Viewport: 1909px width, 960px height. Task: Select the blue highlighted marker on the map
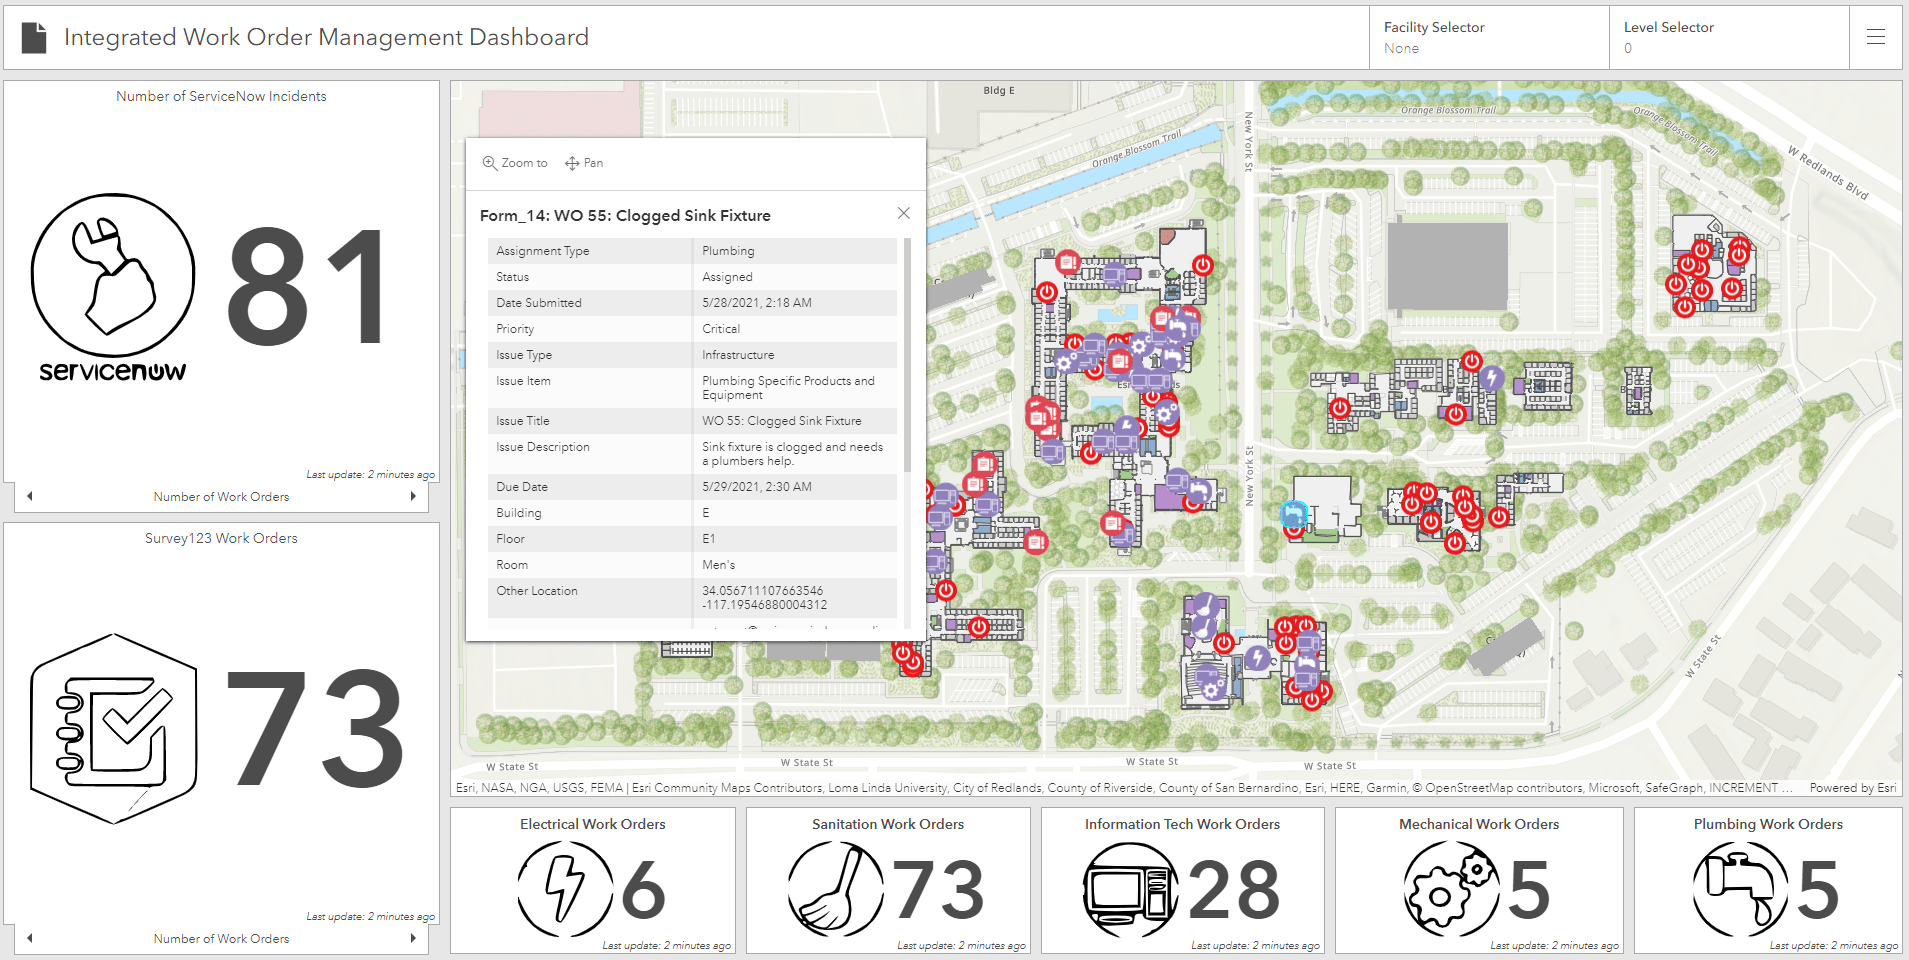[x=1293, y=513]
